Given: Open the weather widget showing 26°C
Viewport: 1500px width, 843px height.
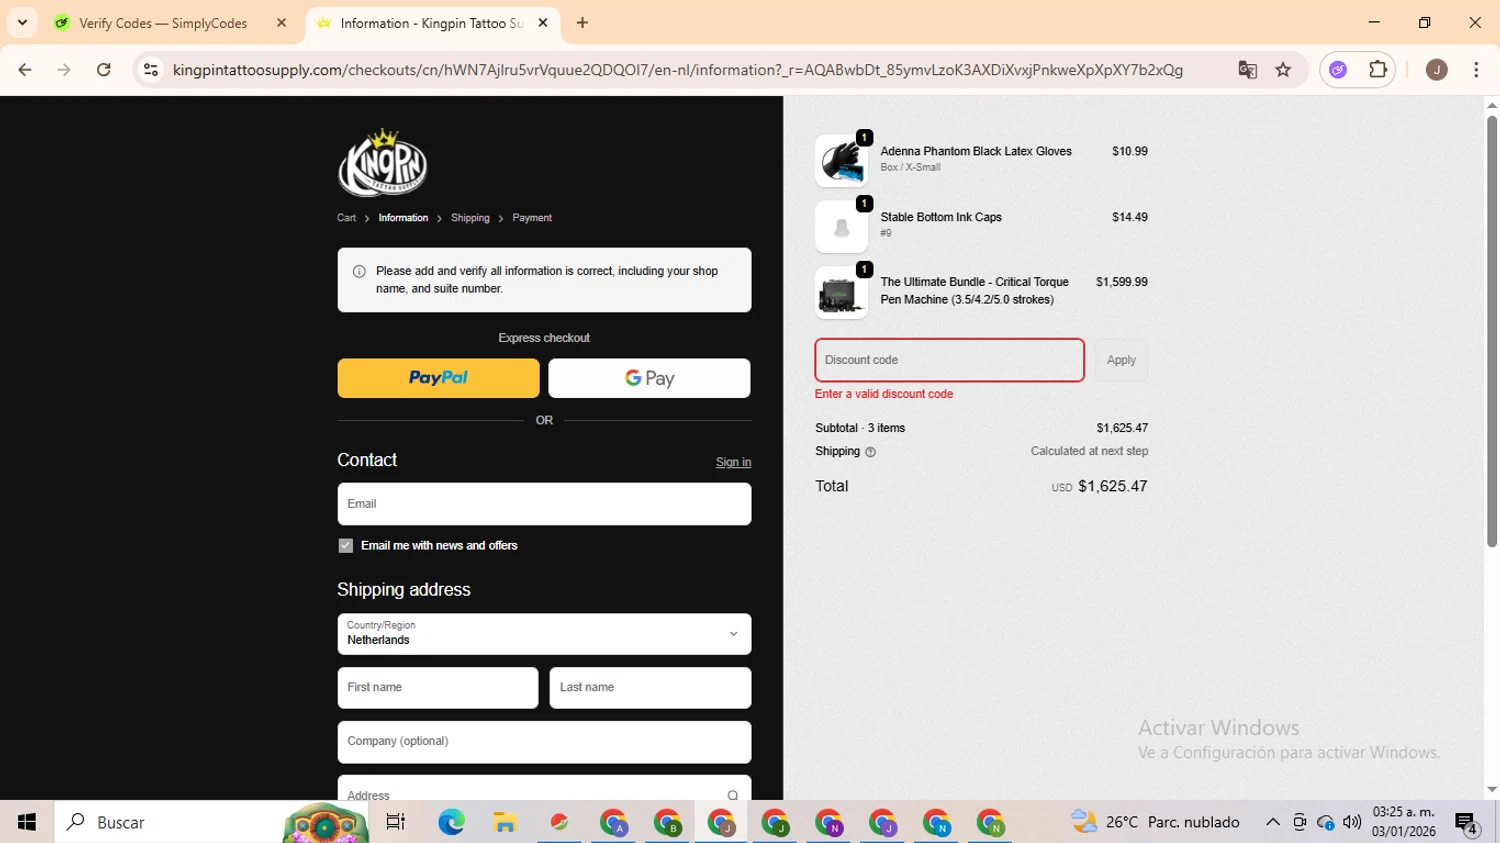Looking at the screenshot, I should [1155, 822].
